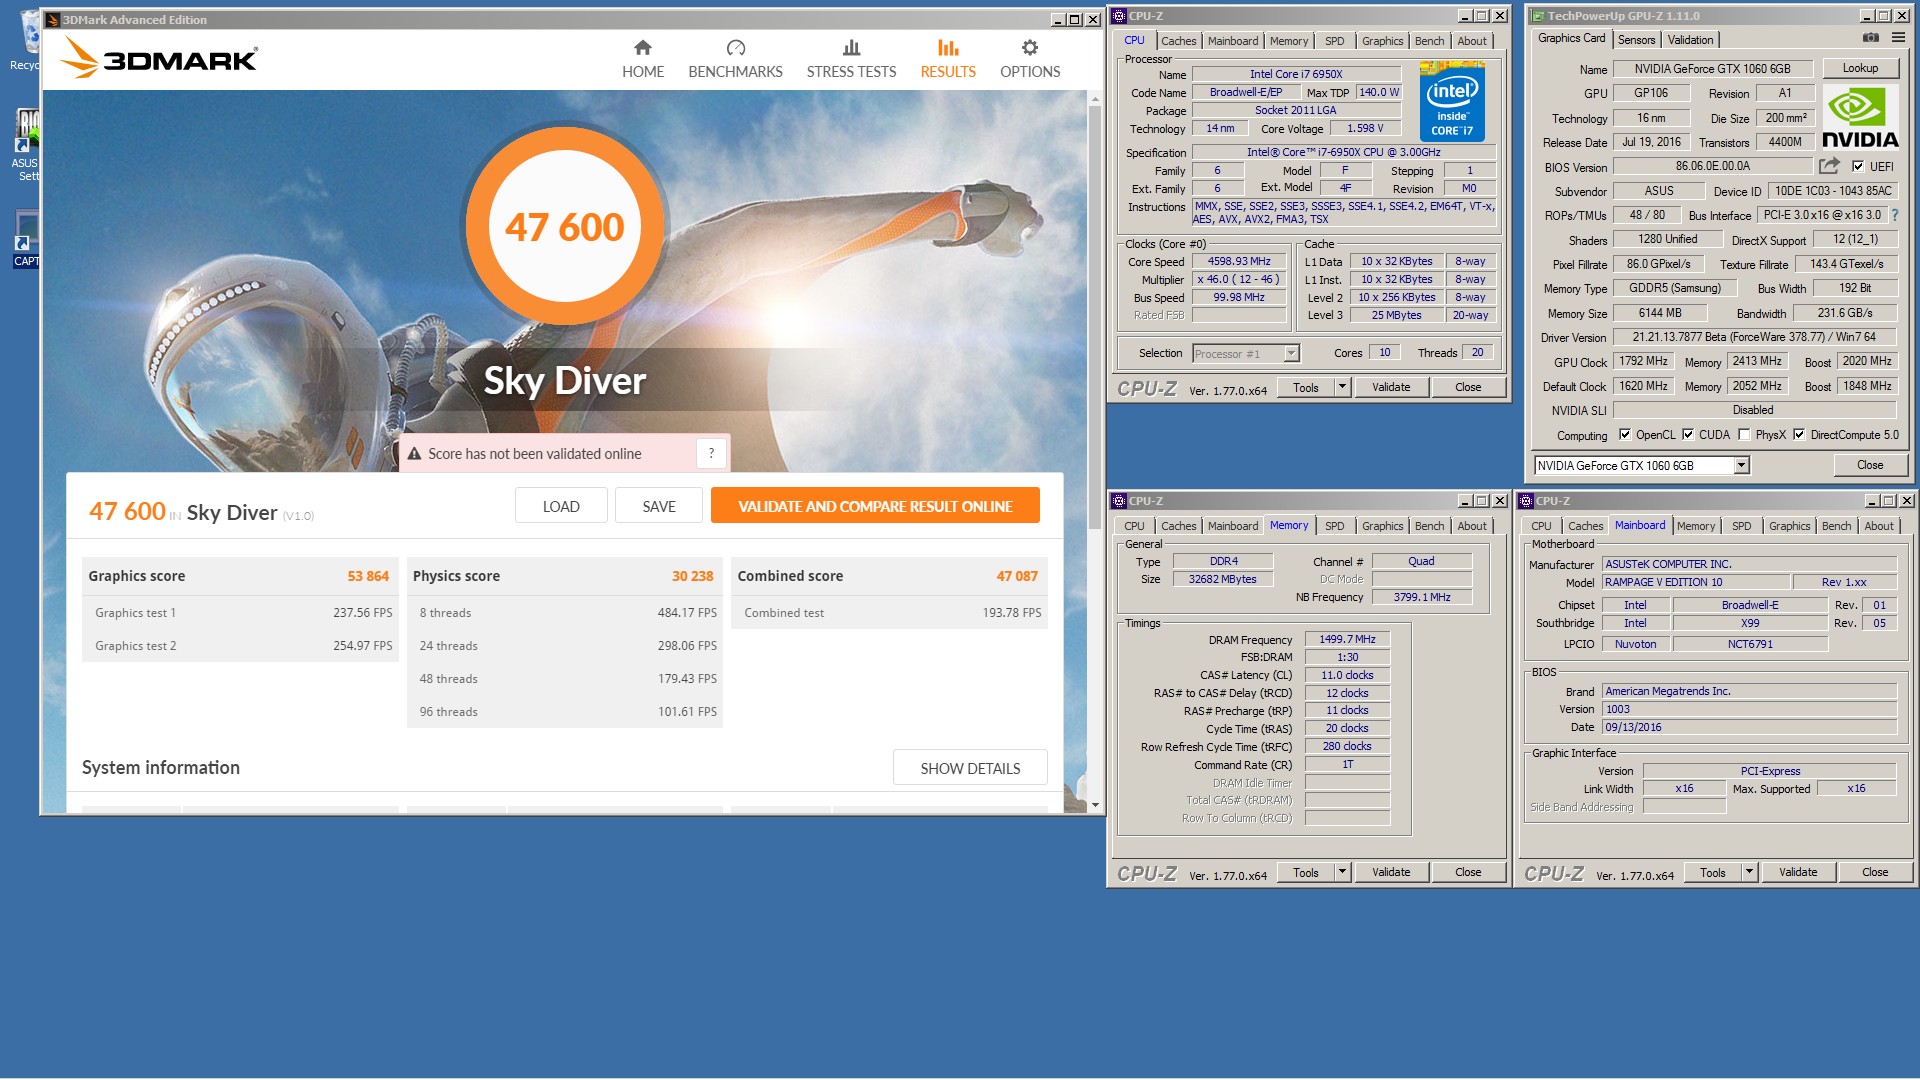This screenshot has height=1080, width=1920.
Task: Toggle the DirectCompute 5.0 checkbox
Action: [1799, 435]
